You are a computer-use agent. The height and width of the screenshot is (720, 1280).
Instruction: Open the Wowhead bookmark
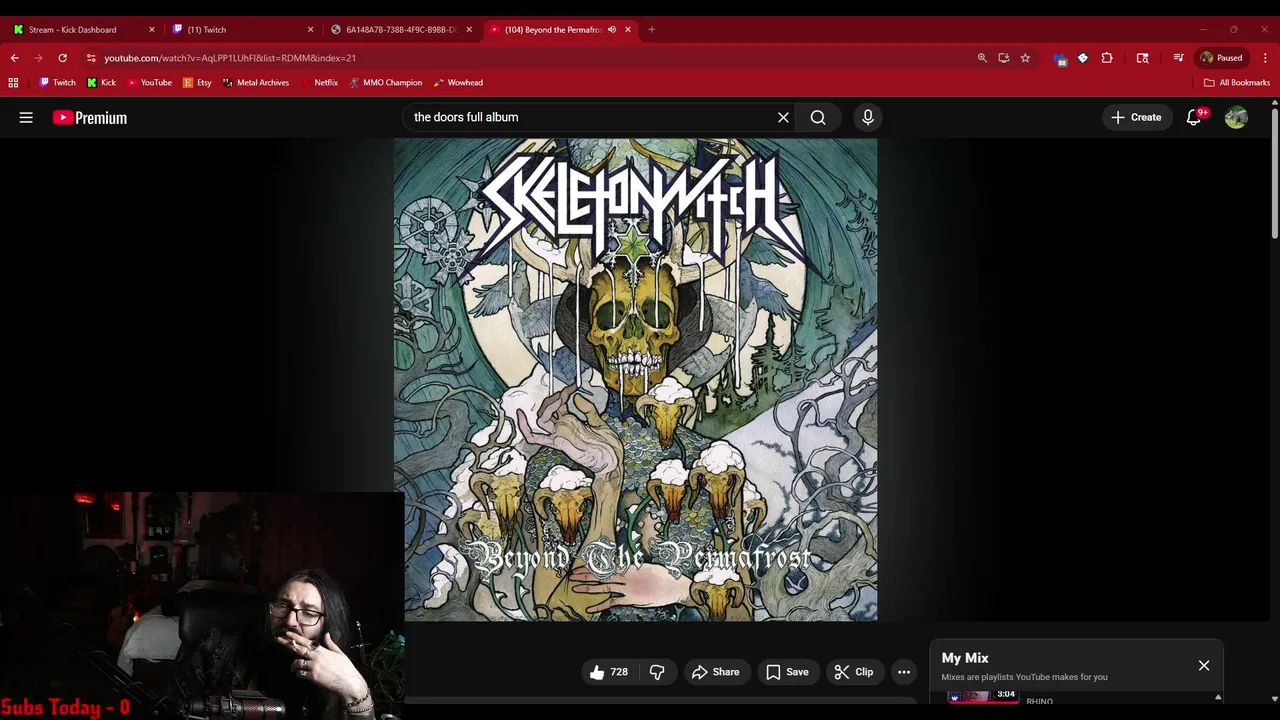pos(458,83)
